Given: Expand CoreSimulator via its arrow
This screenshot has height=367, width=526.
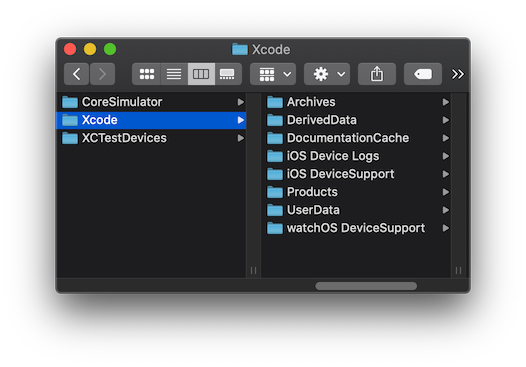Looking at the screenshot, I should pos(241,102).
